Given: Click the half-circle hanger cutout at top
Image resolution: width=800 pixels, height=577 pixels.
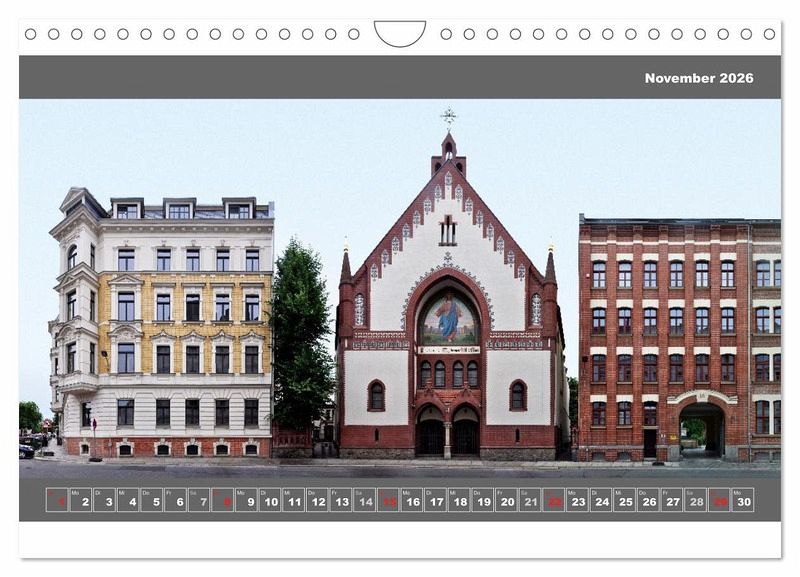Looking at the screenshot, I should (400, 34).
